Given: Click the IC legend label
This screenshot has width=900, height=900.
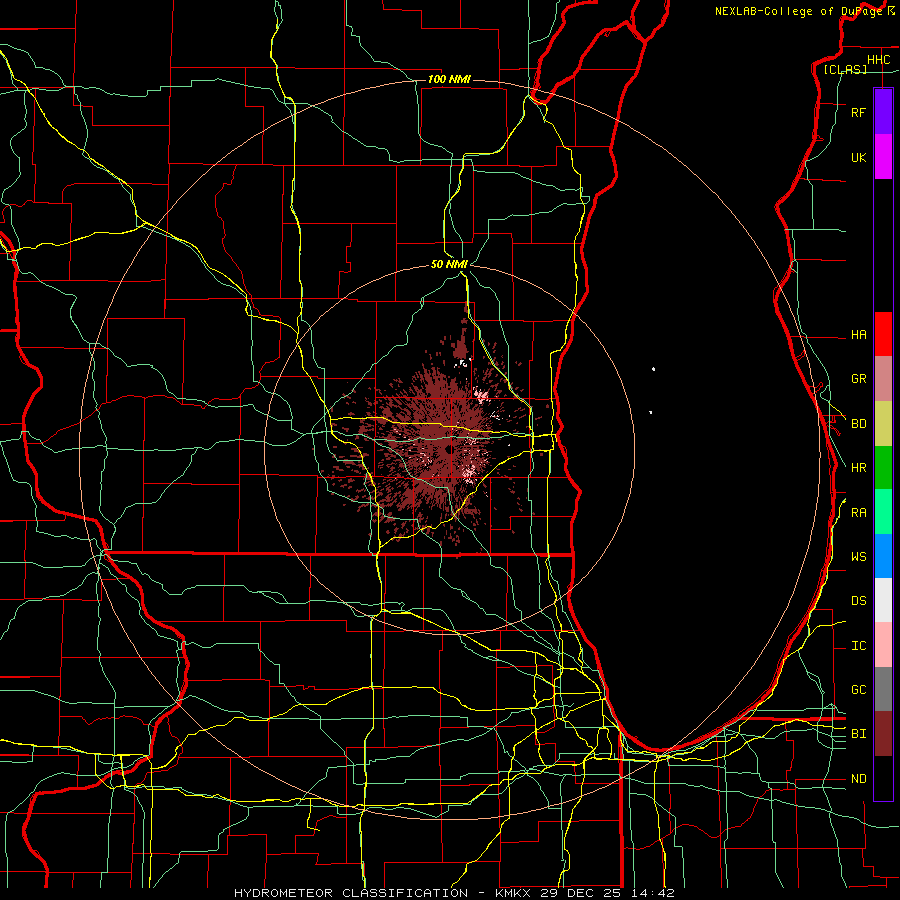Looking at the screenshot, I should click(859, 646).
